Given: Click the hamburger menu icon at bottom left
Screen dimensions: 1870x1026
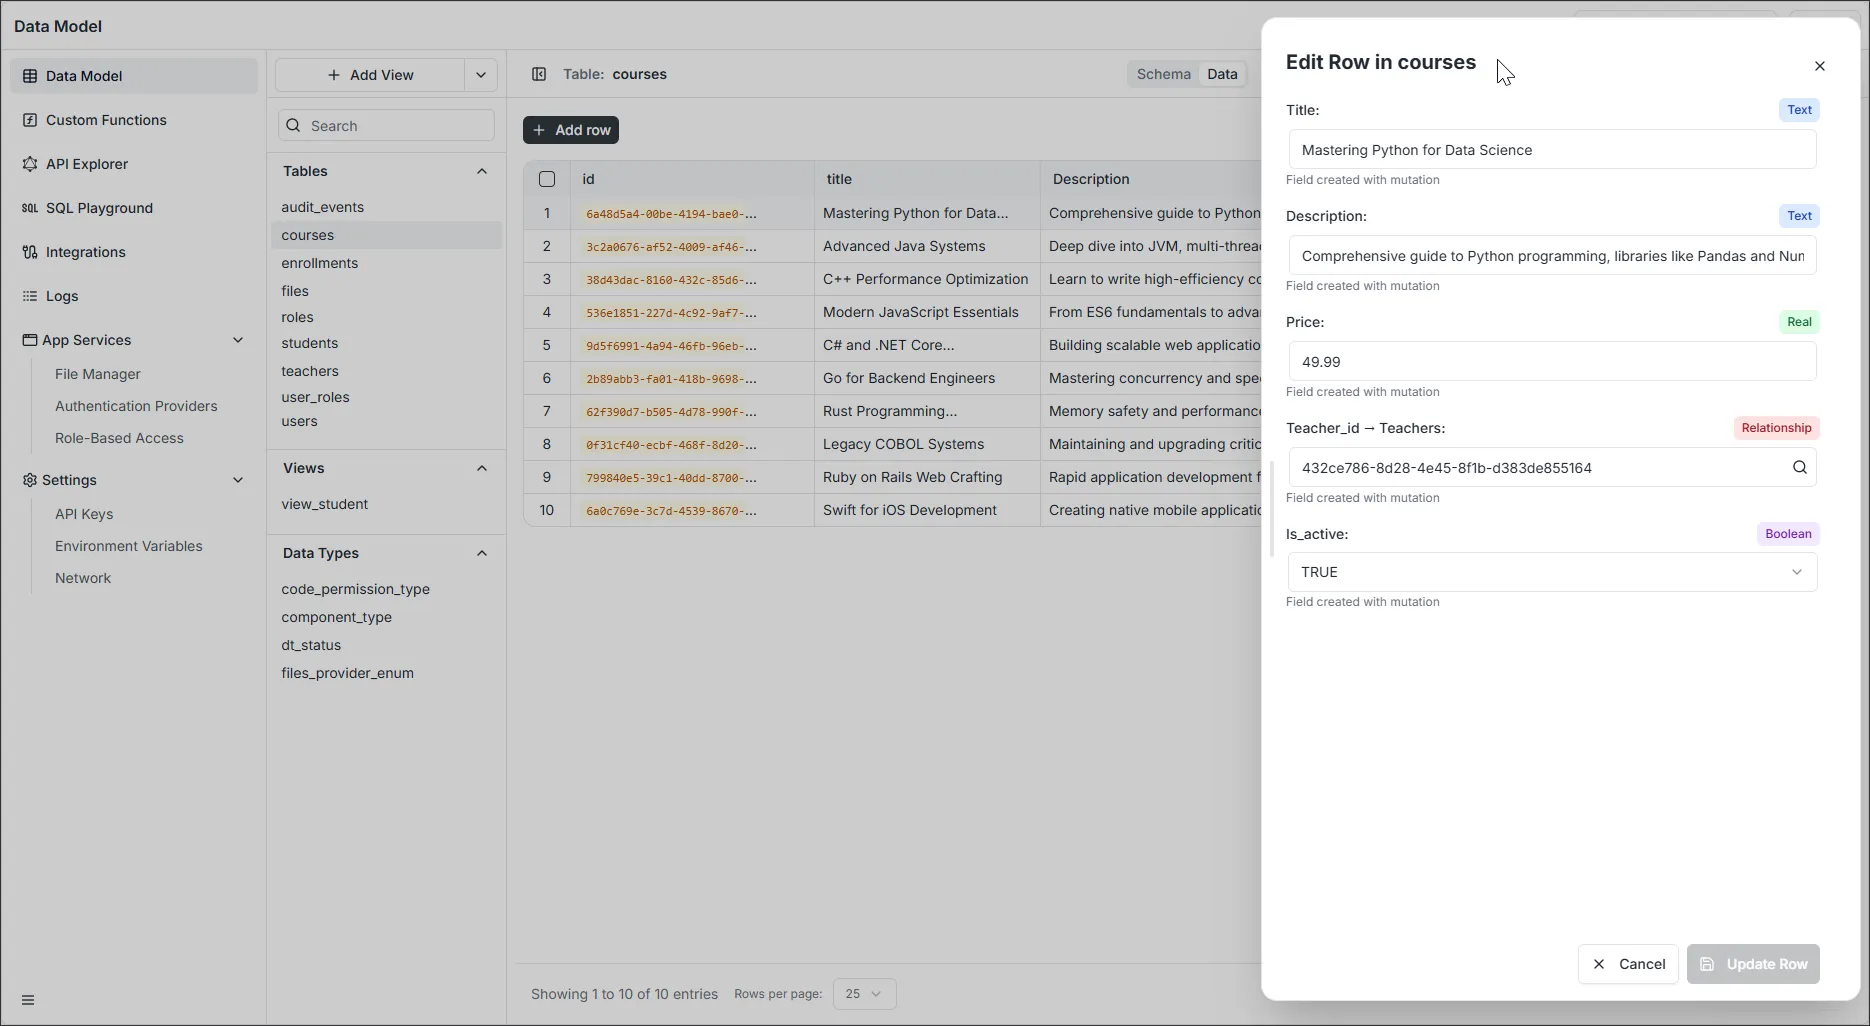Looking at the screenshot, I should click(28, 1000).
